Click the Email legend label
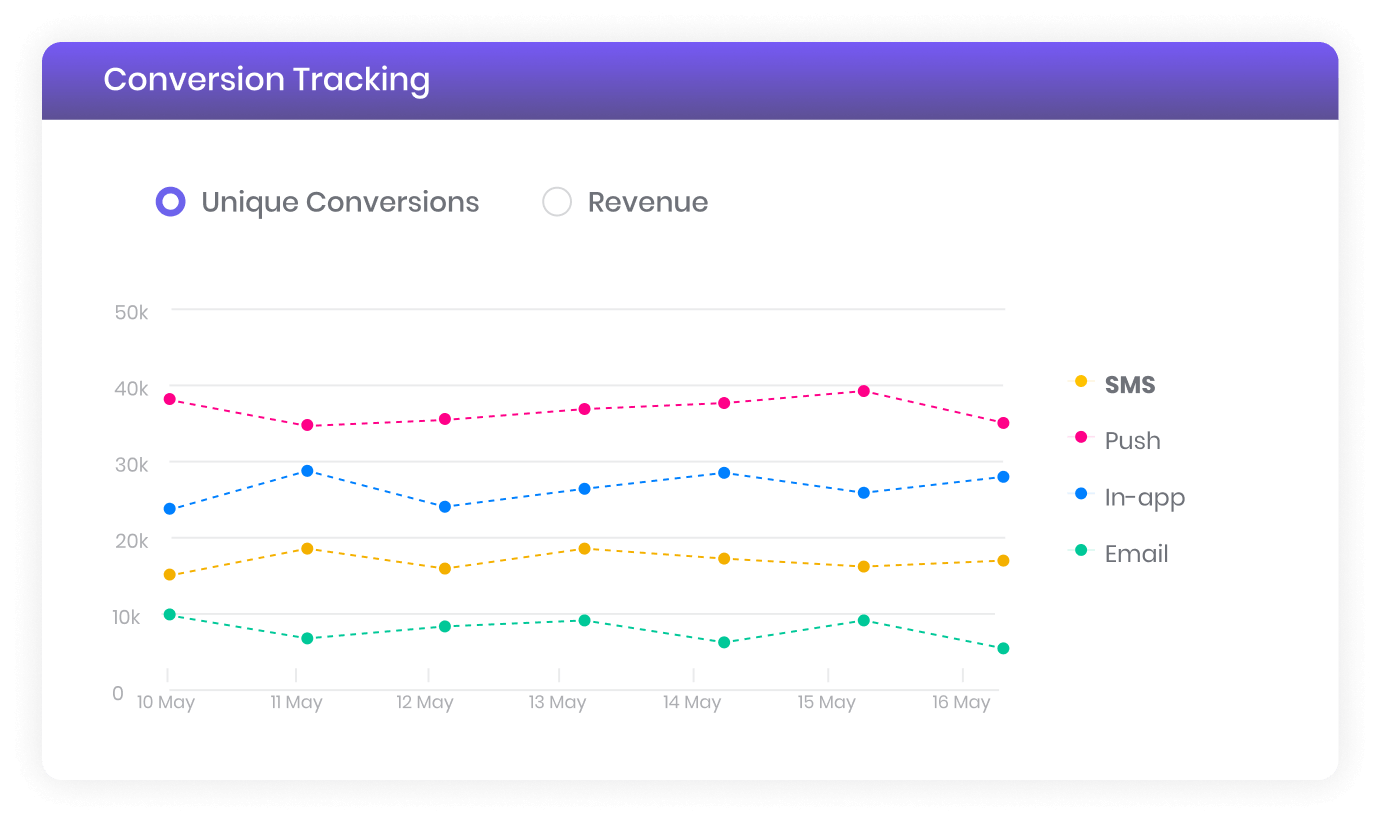The height and width of the screenshot is (820, 1379). 1137,554
